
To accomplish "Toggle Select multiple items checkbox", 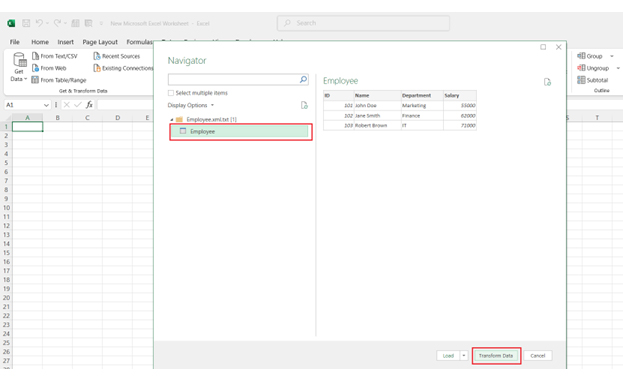I will click(x=171, y=93).
